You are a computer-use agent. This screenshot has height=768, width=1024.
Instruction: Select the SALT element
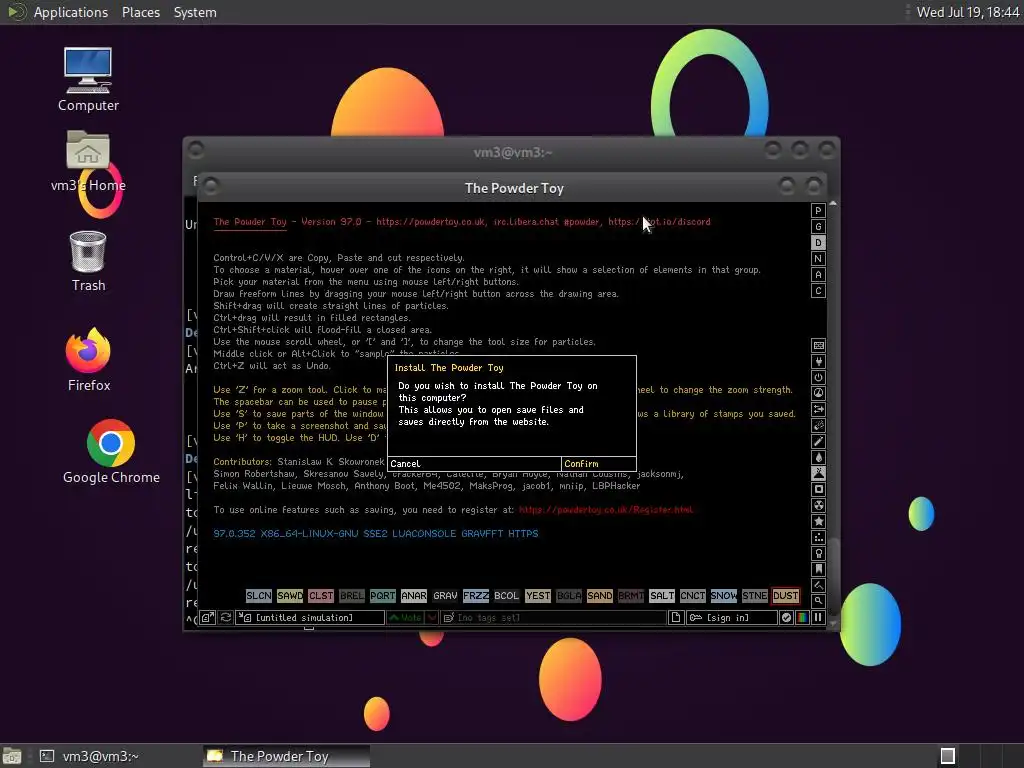coord(662,596)
